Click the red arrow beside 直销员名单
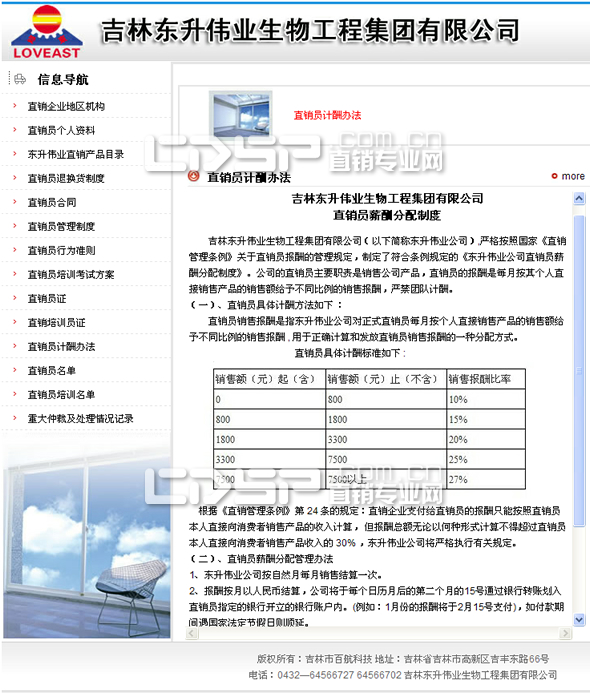 tap(15, 370)
